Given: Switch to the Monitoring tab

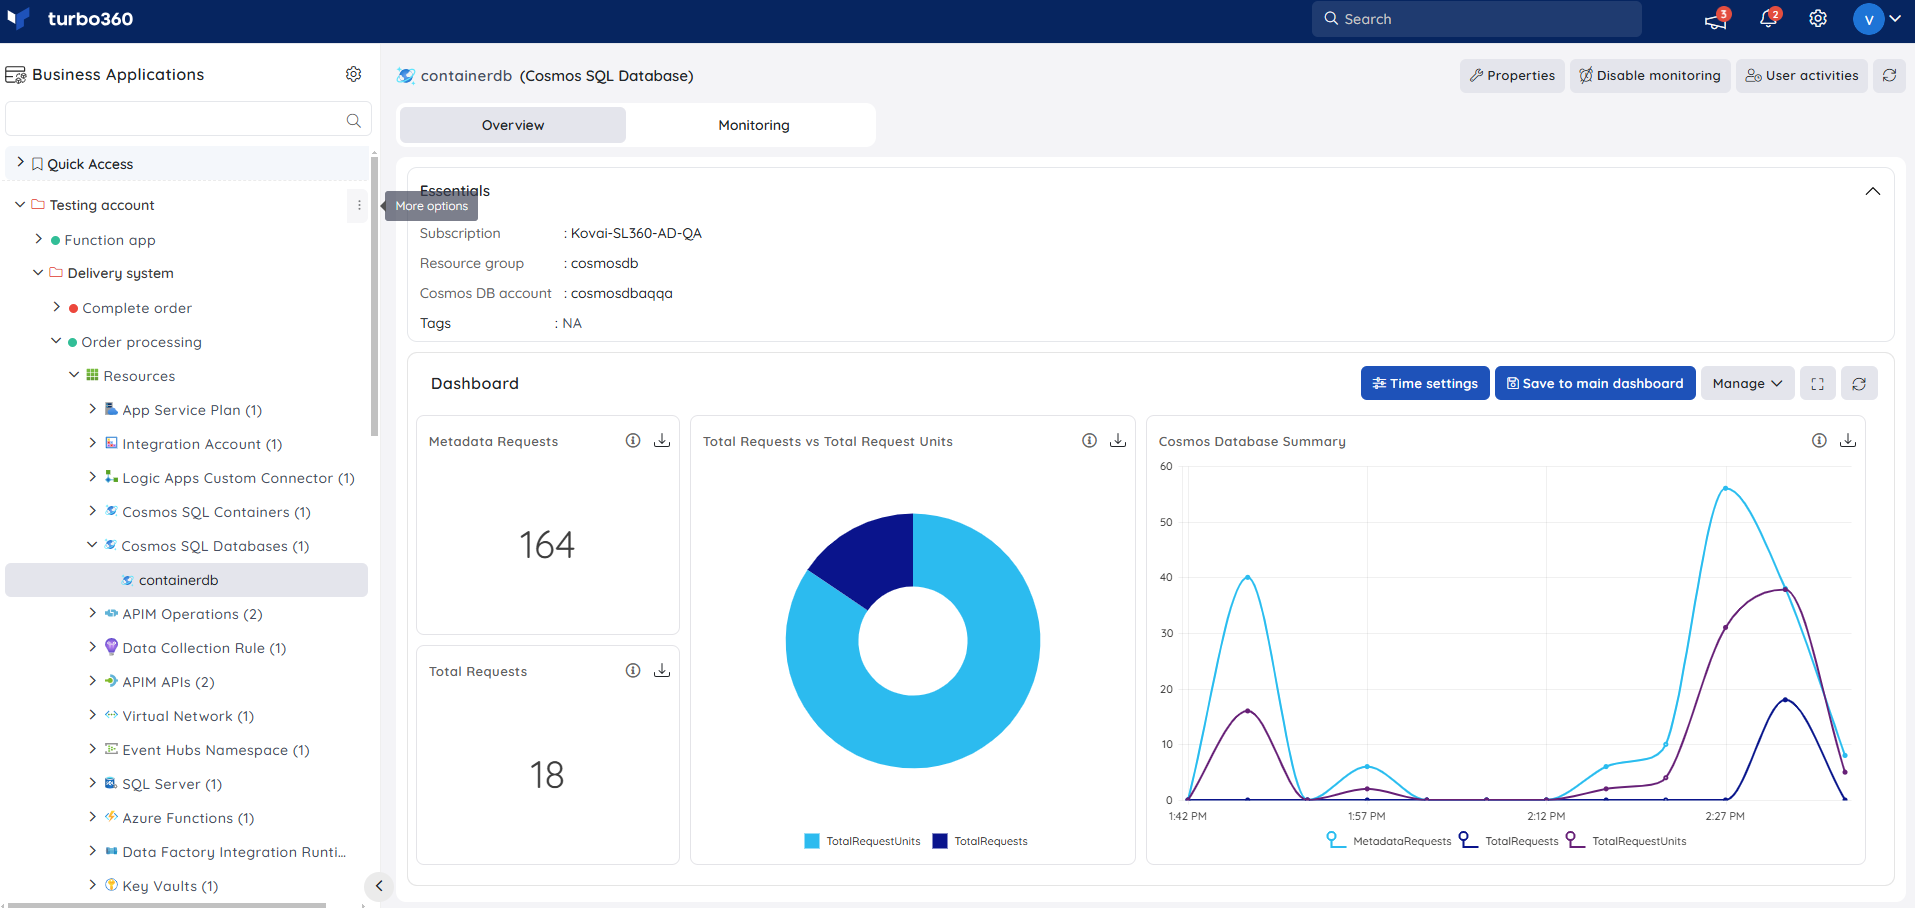Looking at the screenshot, I should point(754,125).
